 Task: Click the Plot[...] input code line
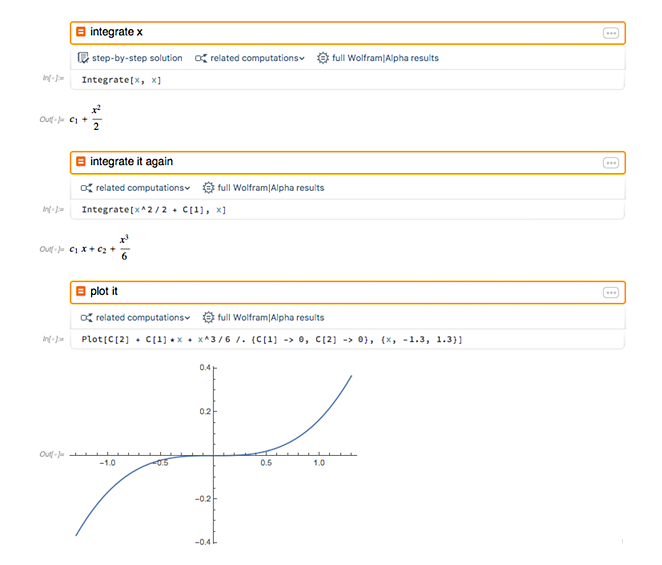pyautogui.click(x=272, y=340)
